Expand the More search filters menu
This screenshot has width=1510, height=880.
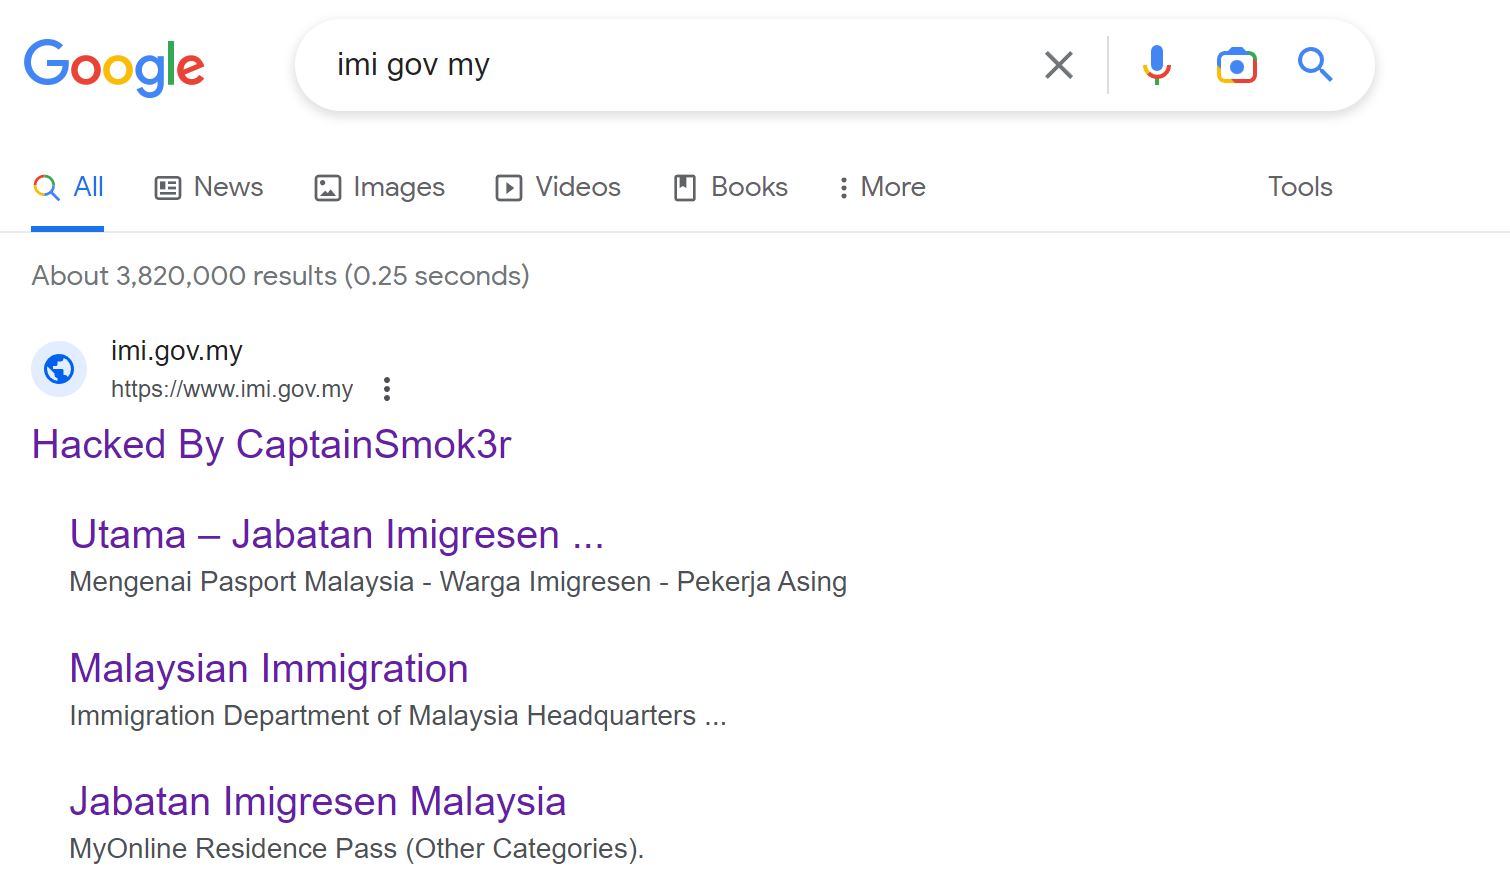(x=882, y=187)
